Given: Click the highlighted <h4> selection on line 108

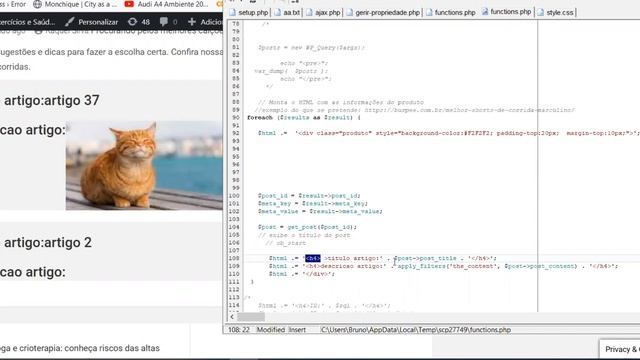Looking at the screenshot, I should pyautogui.click(x=313, y=258).
